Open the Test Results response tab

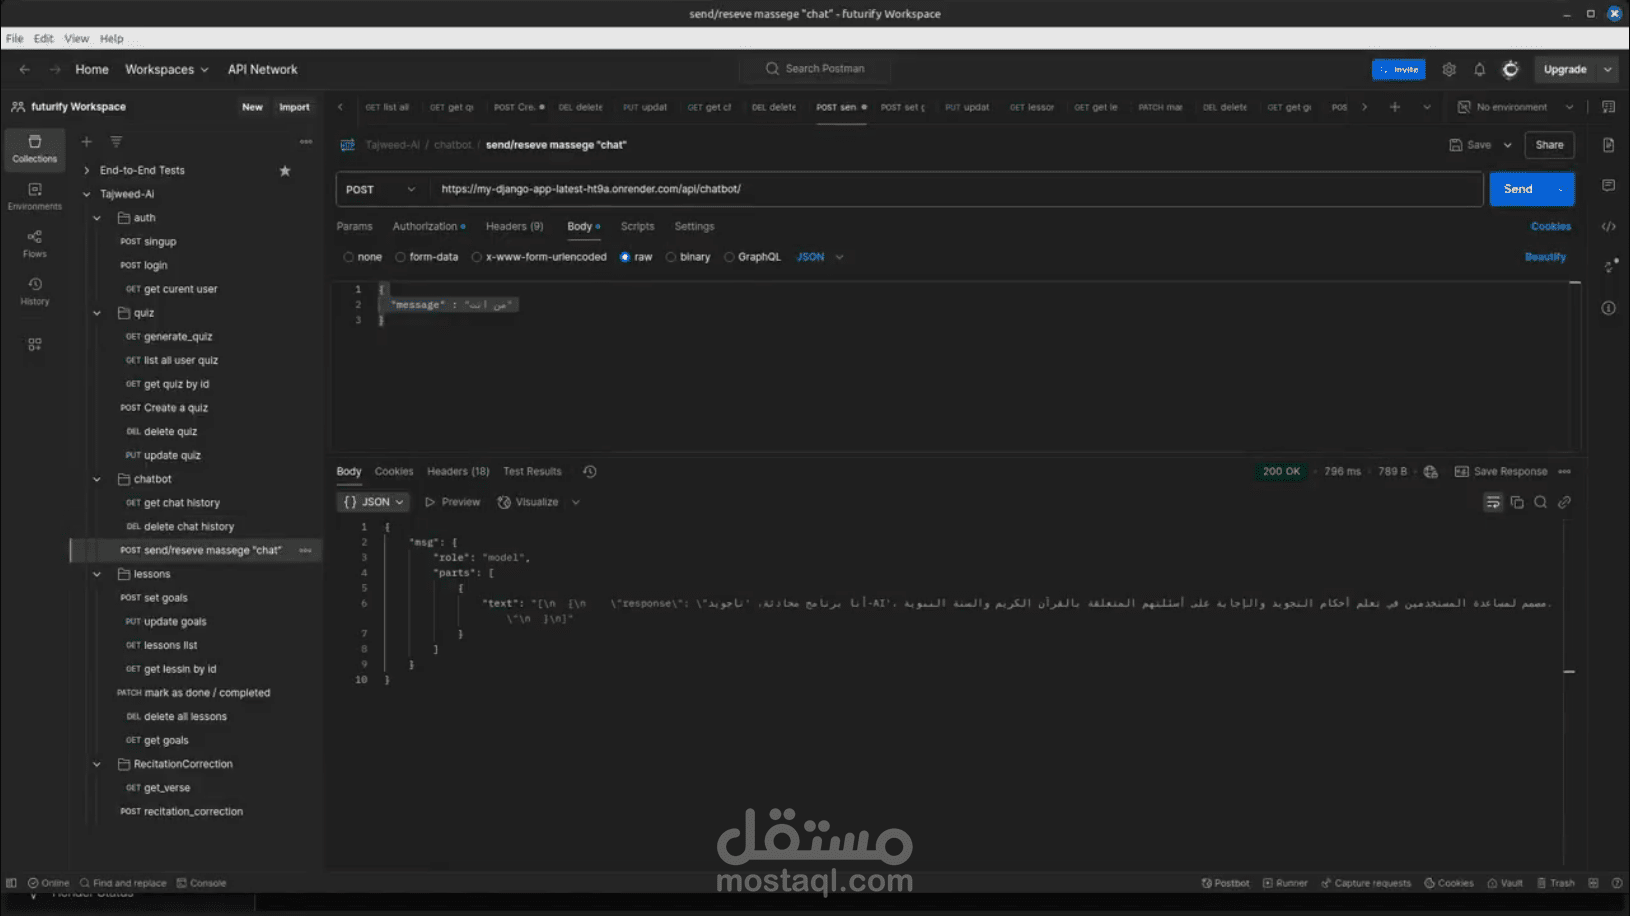[x=533, y=472]
